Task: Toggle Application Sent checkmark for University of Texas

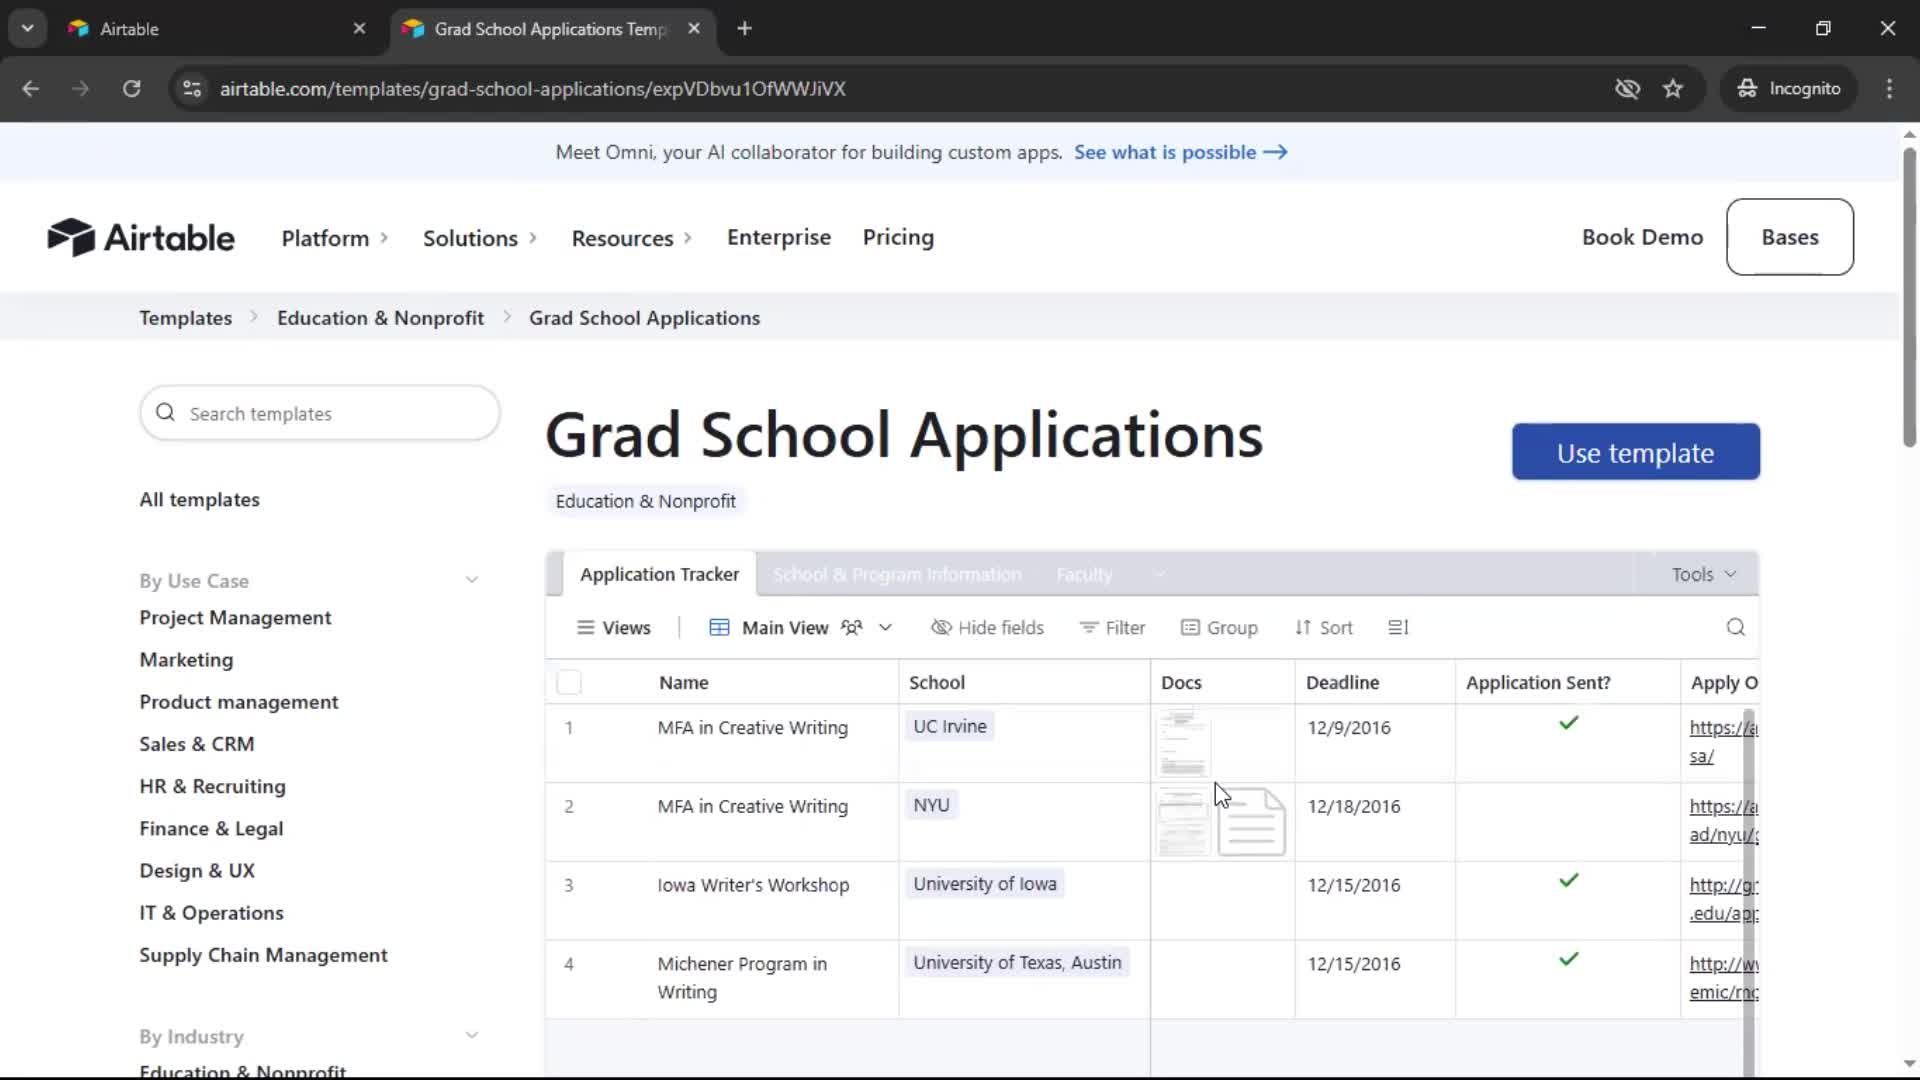Action: click(x=1568, y=960)
